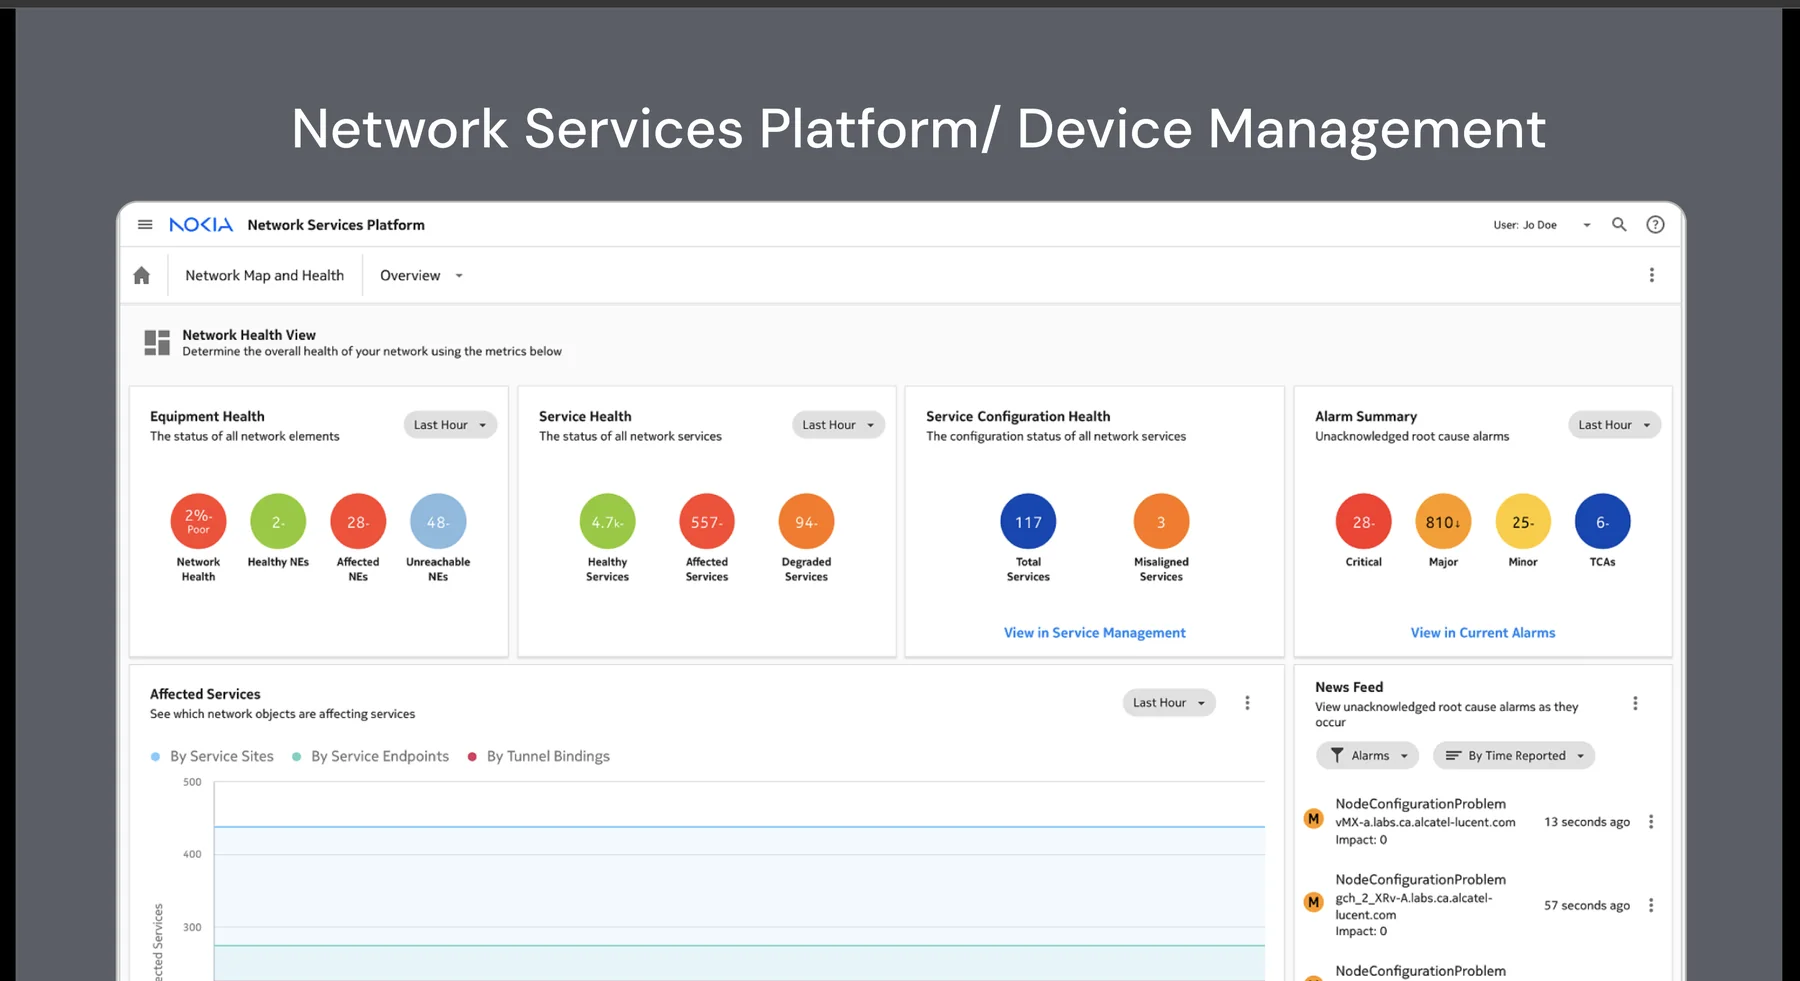Select the Misaligned Services 3 circle
This screenshot has width=1800, height=981.
coord(1161,521)
